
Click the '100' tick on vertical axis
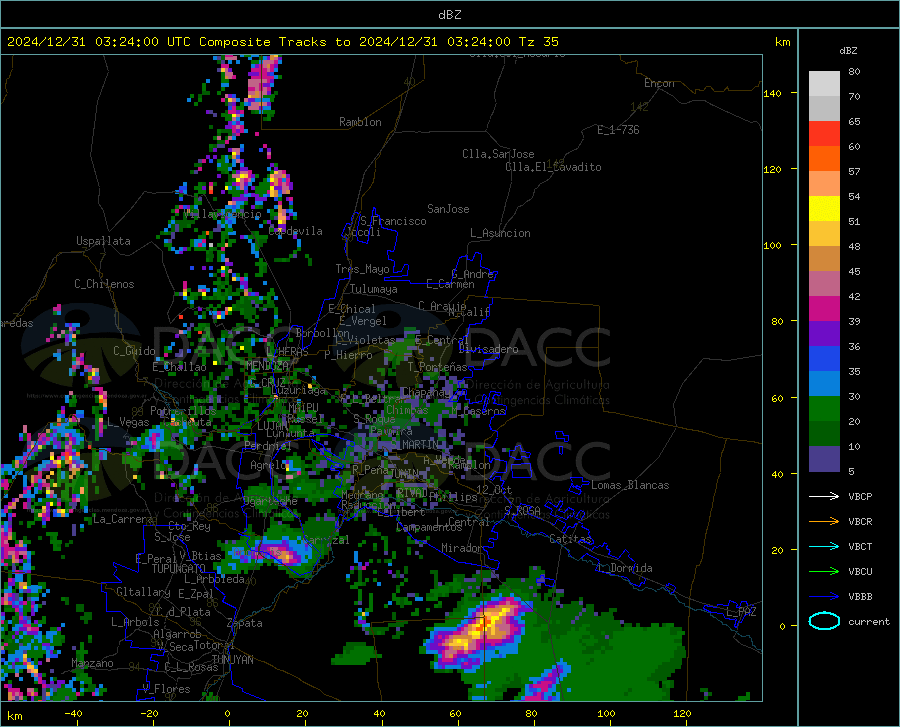(x=772, y=246)
